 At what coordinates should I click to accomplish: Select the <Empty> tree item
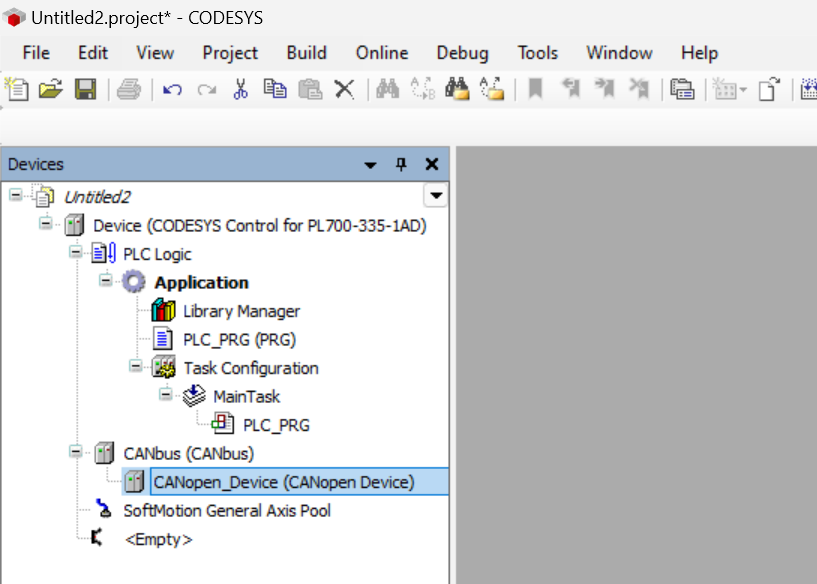159,539
